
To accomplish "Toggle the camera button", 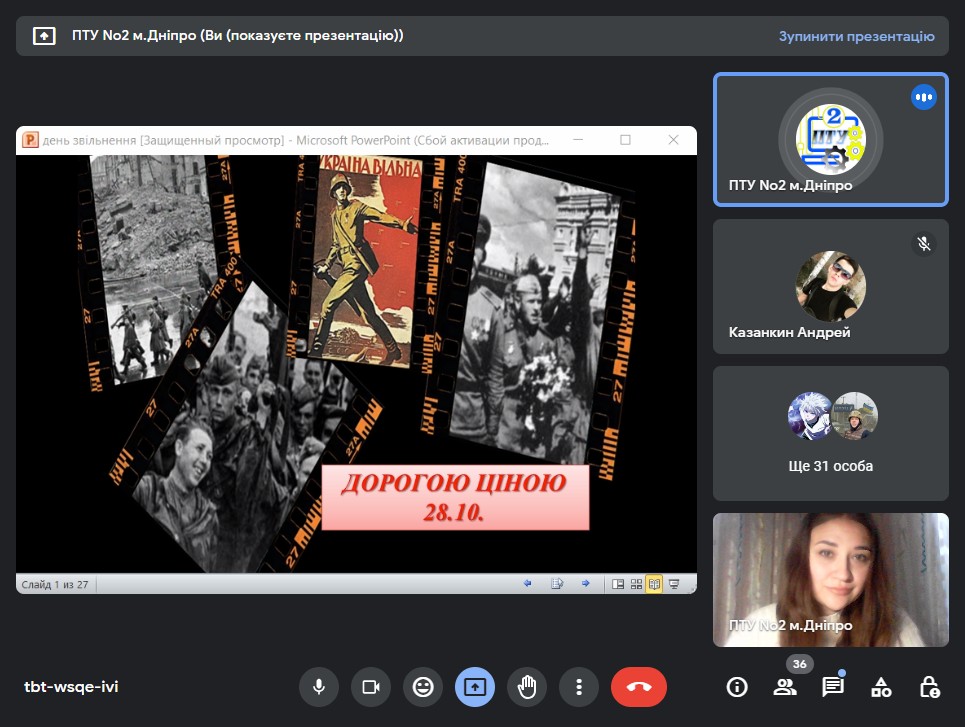I will (371, 687).
